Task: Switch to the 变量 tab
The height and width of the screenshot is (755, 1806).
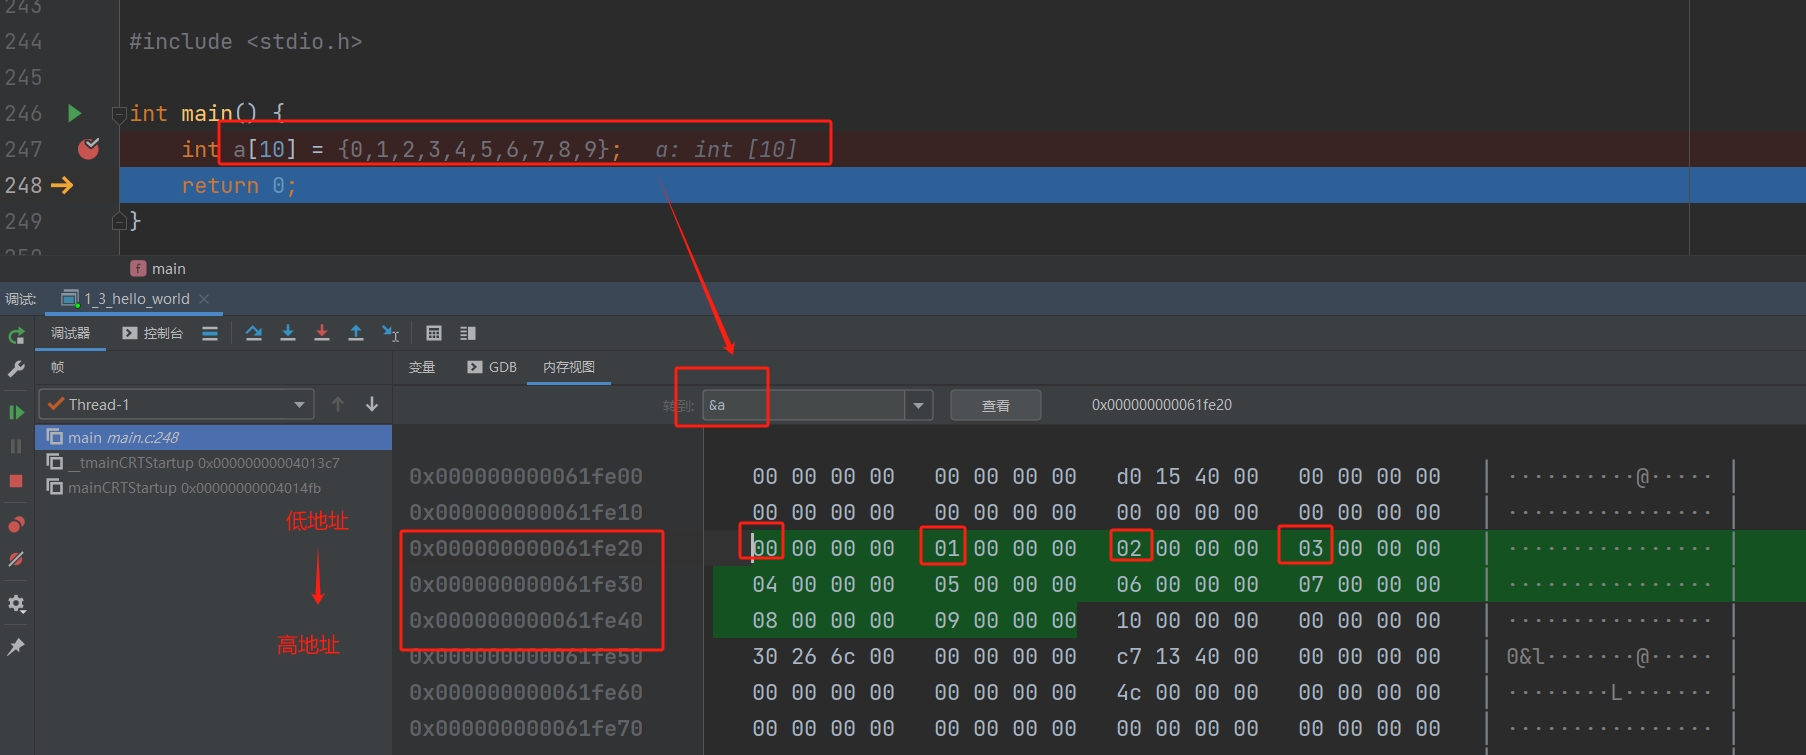Action: [x=422, y=367]
